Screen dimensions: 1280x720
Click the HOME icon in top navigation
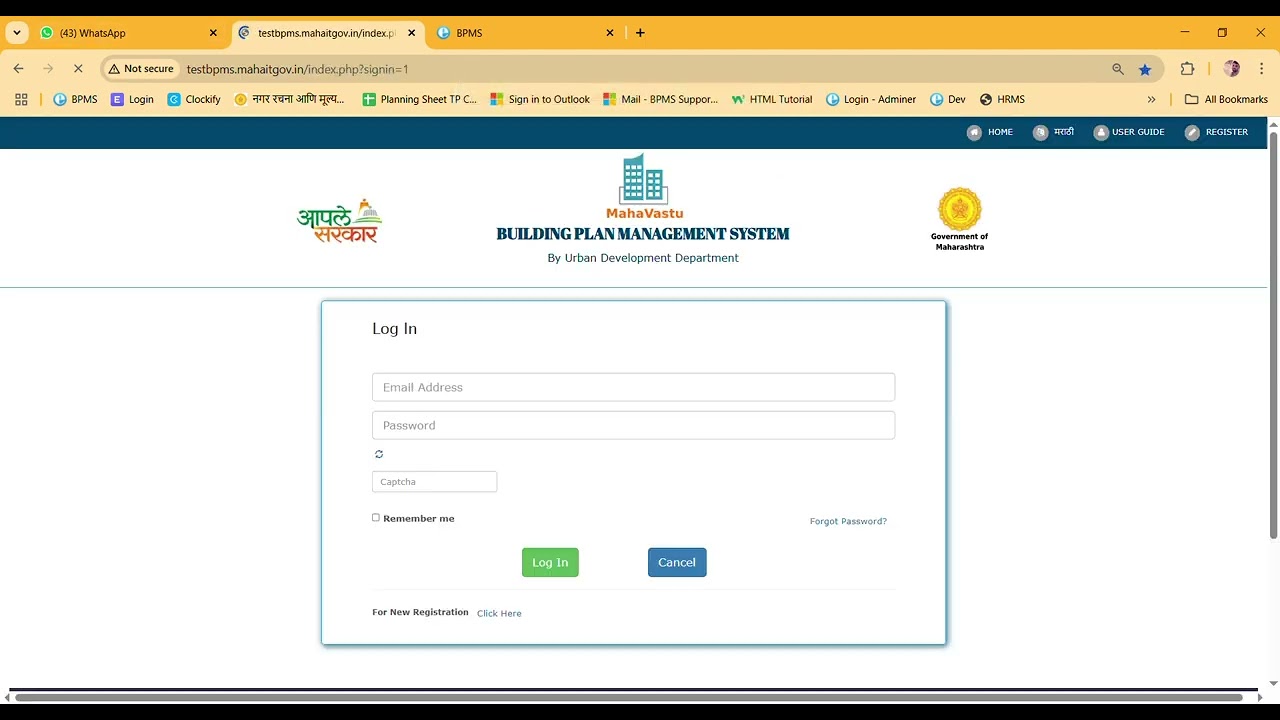point(974,132)
